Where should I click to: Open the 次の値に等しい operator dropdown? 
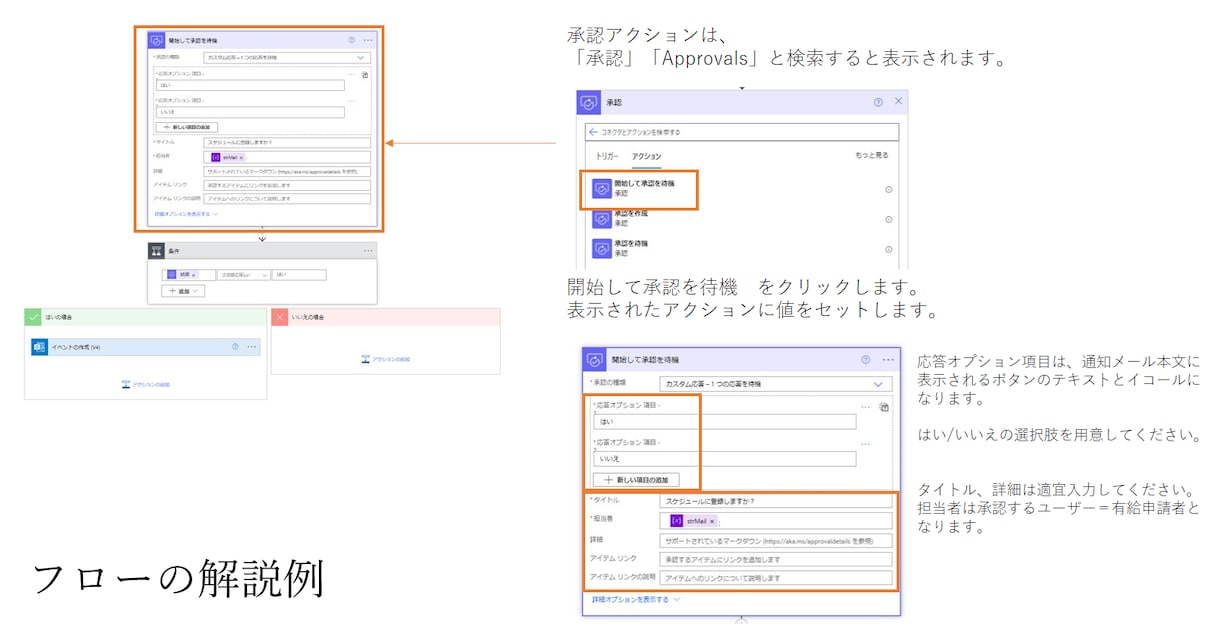244,274
